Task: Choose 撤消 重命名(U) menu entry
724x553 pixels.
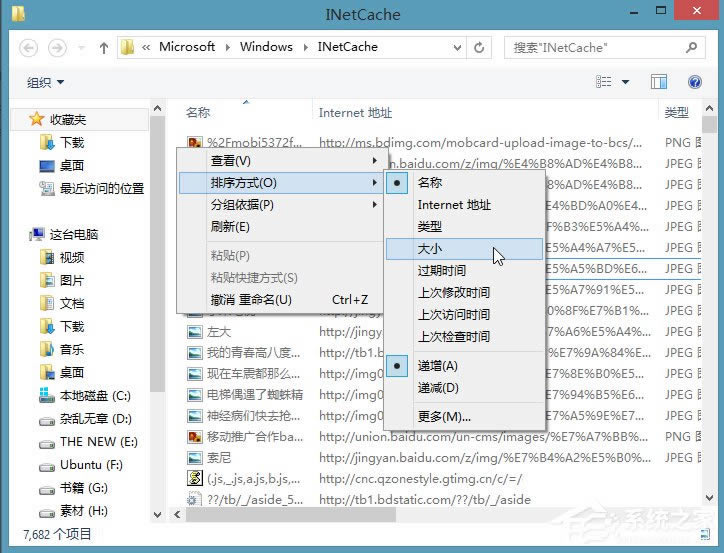Action: (x=281, y=300)
